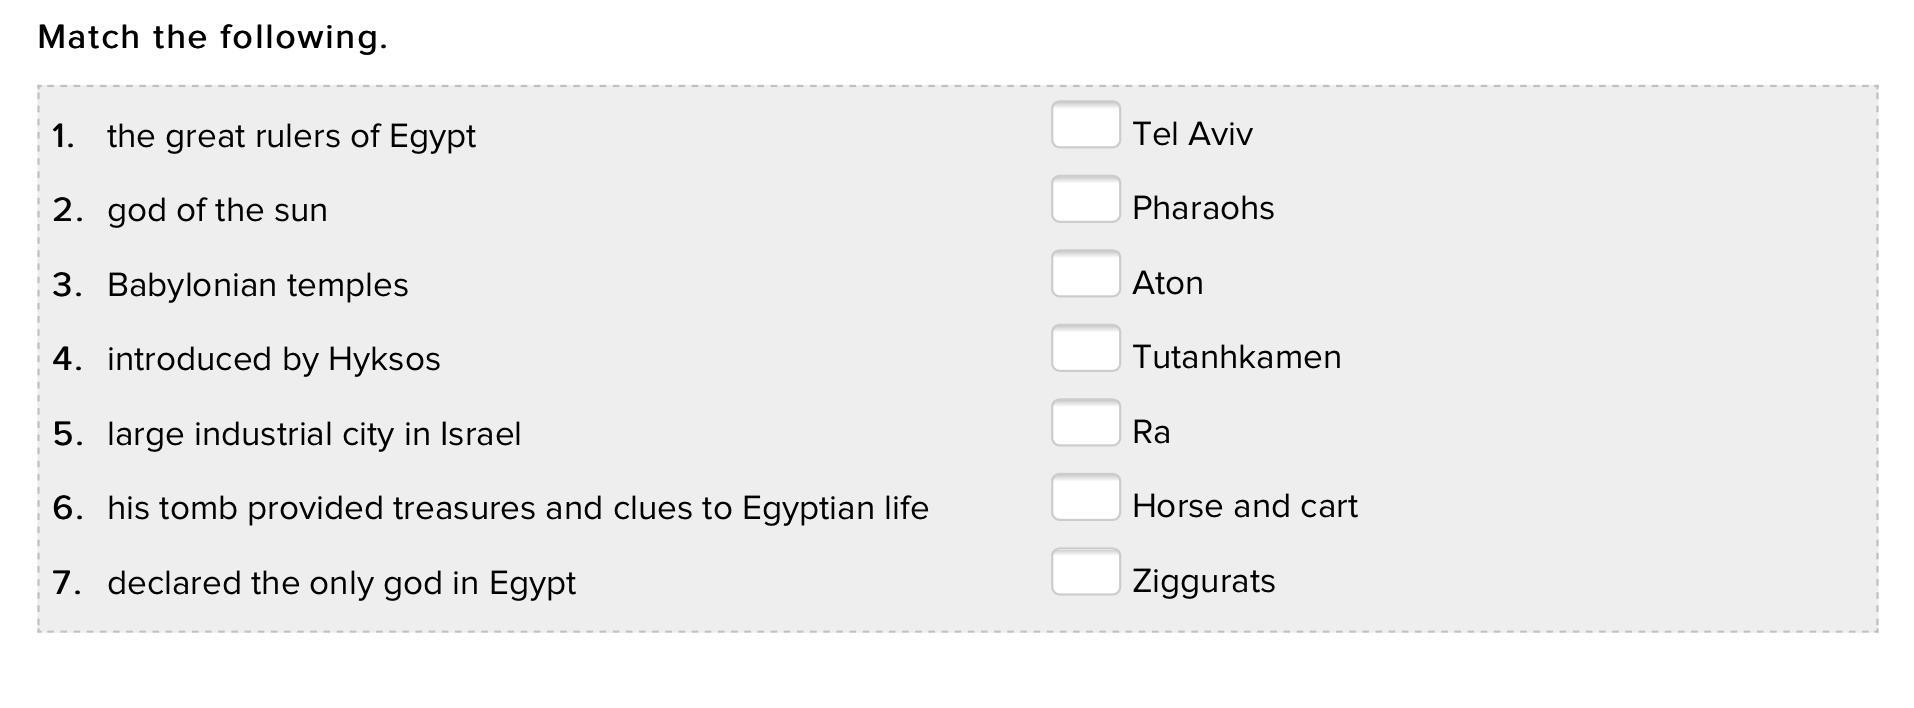This screenshot has height=708, width=1914.
Task: Click the answer box beside Pharaohs
Action: tap(1085, 200)
